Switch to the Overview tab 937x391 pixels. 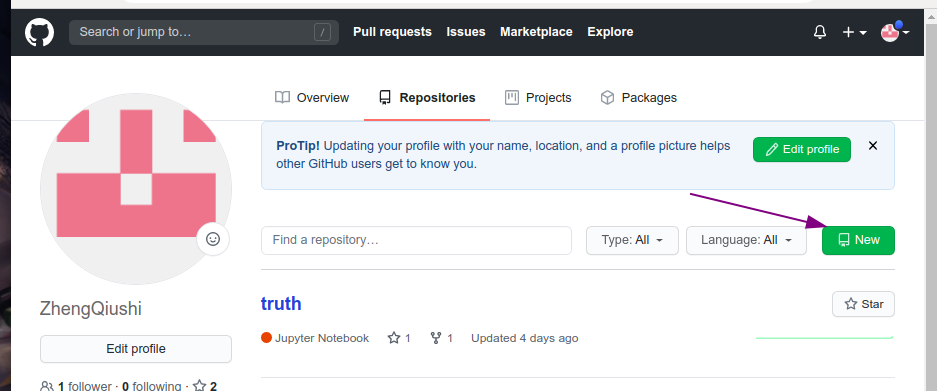point(312,97)
